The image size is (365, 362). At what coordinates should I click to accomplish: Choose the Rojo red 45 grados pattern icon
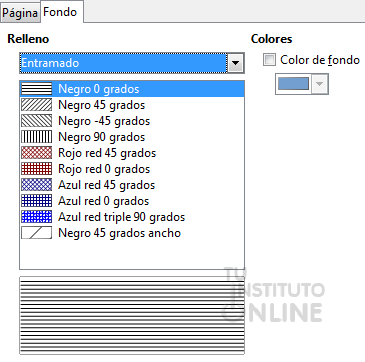pos(37,153)
